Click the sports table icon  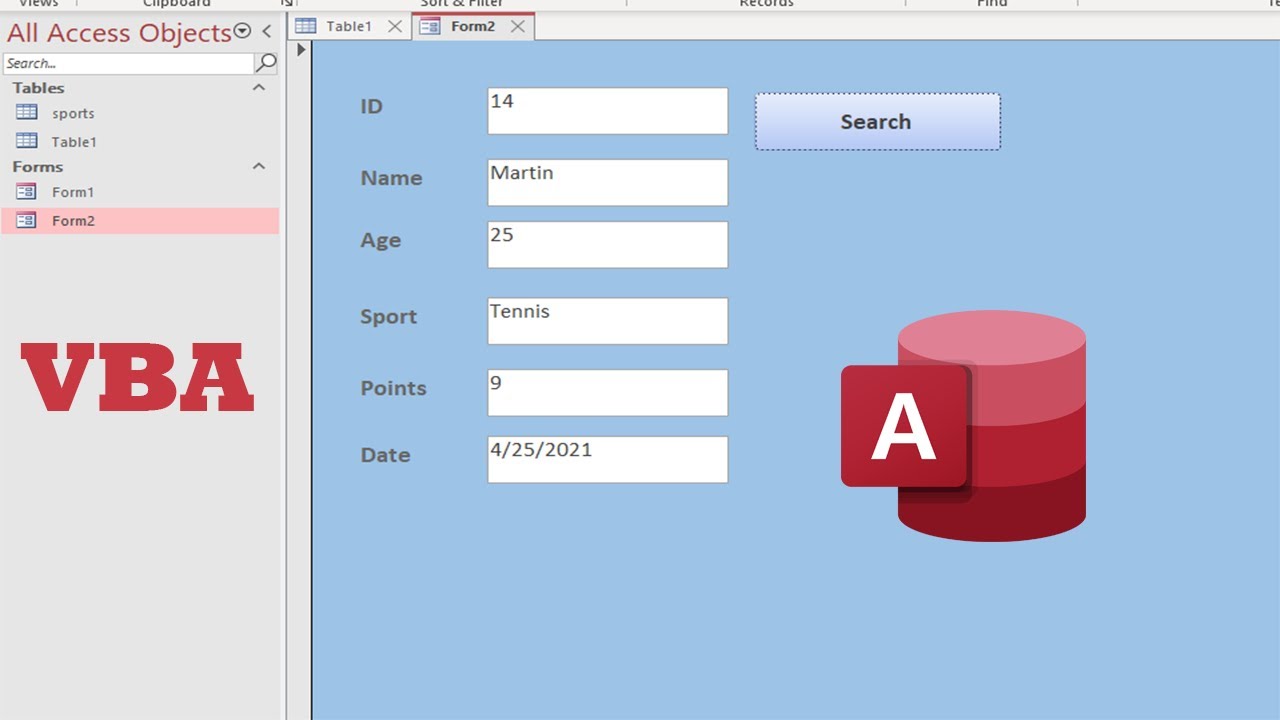click(x=27, y=113)
